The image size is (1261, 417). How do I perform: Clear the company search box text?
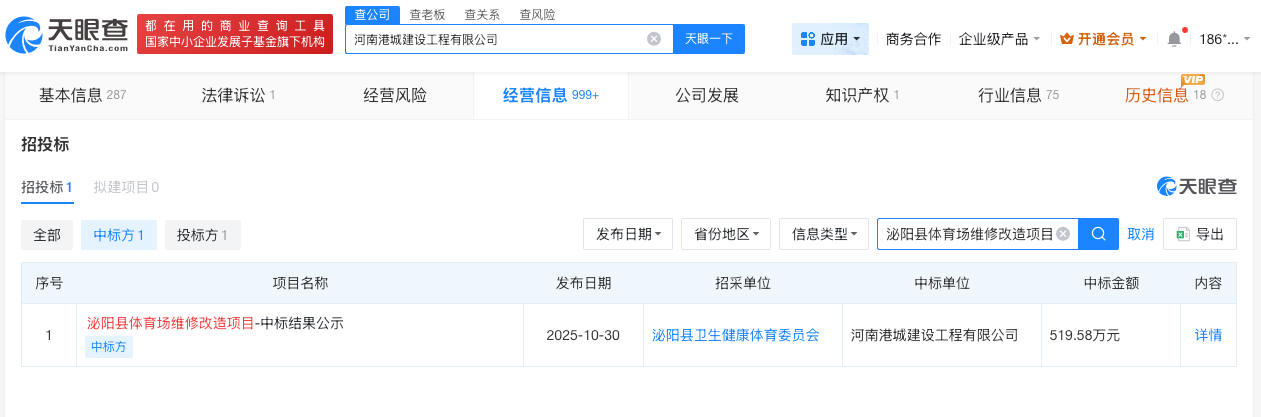[654, 39]
